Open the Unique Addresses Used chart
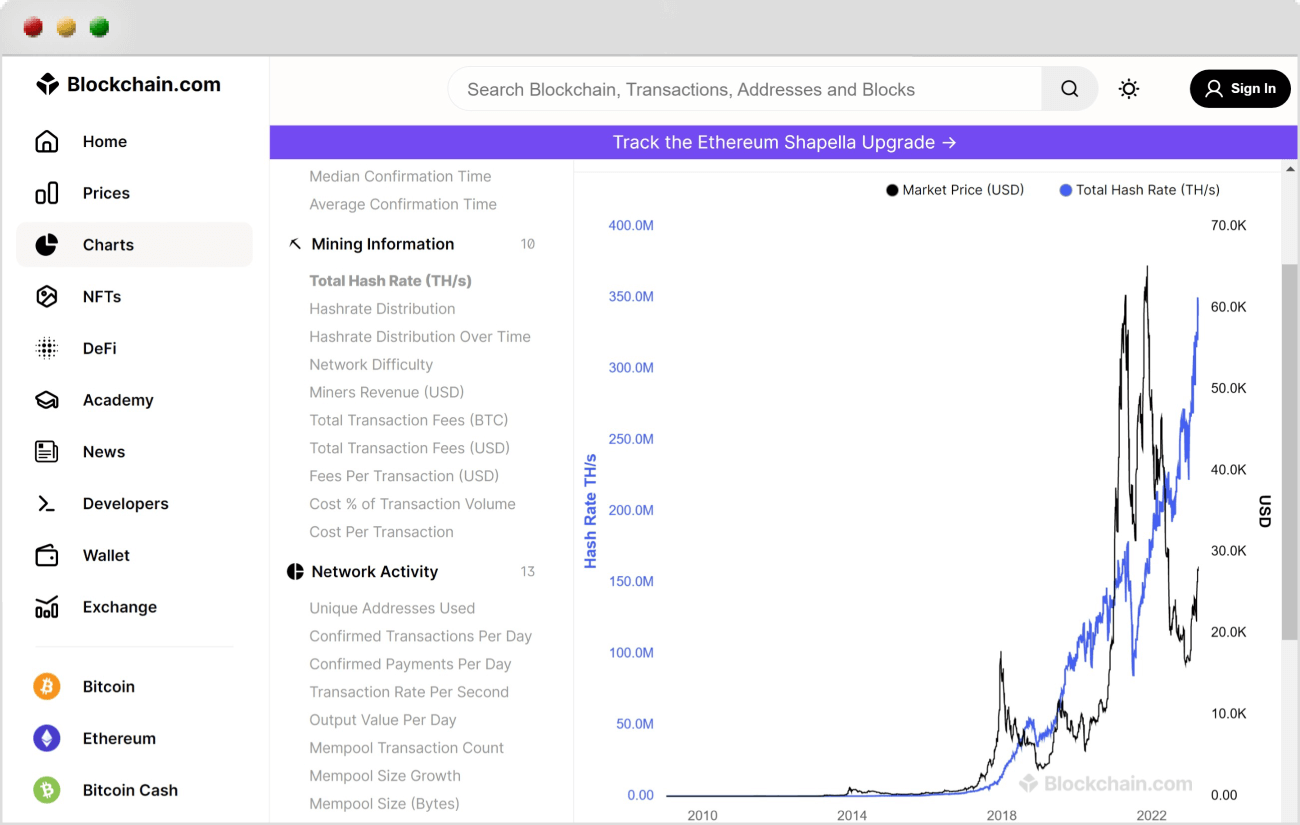The height and width of the screenshot is (825, 1300). coord(392,608)
